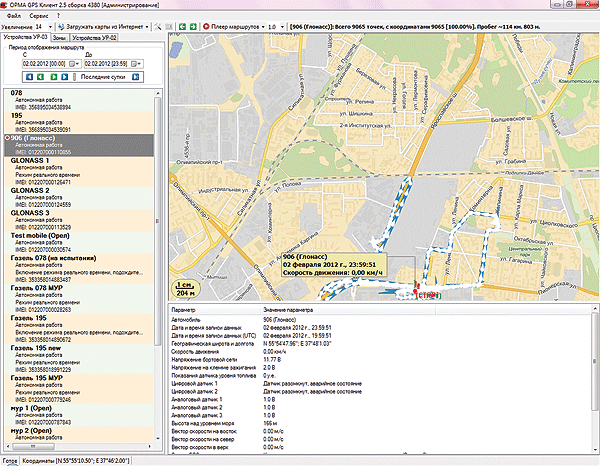Viewport: 600px width, 466px height.
Task: Open the start date calendar dropdown
Action: coord(74,63)
